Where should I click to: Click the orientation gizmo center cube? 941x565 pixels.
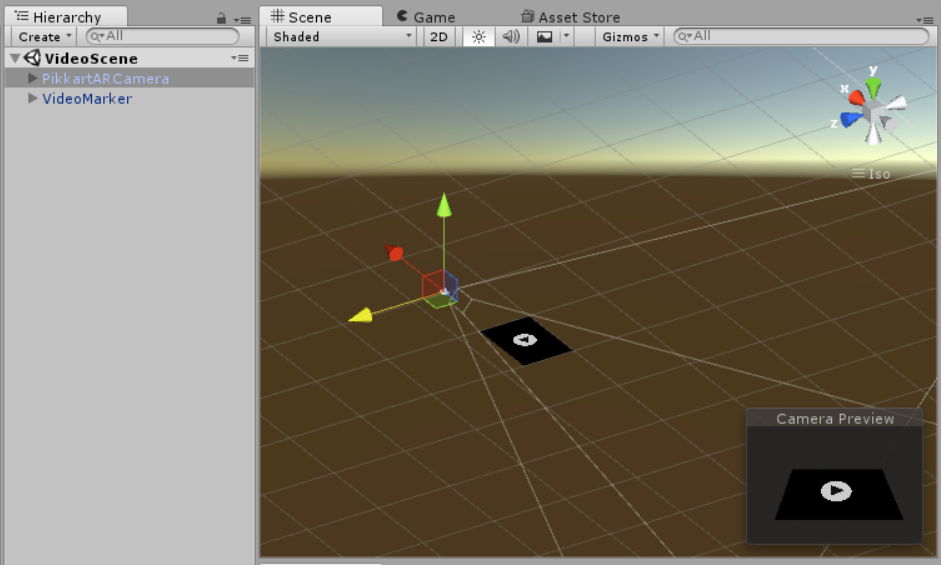pos(874,112)
